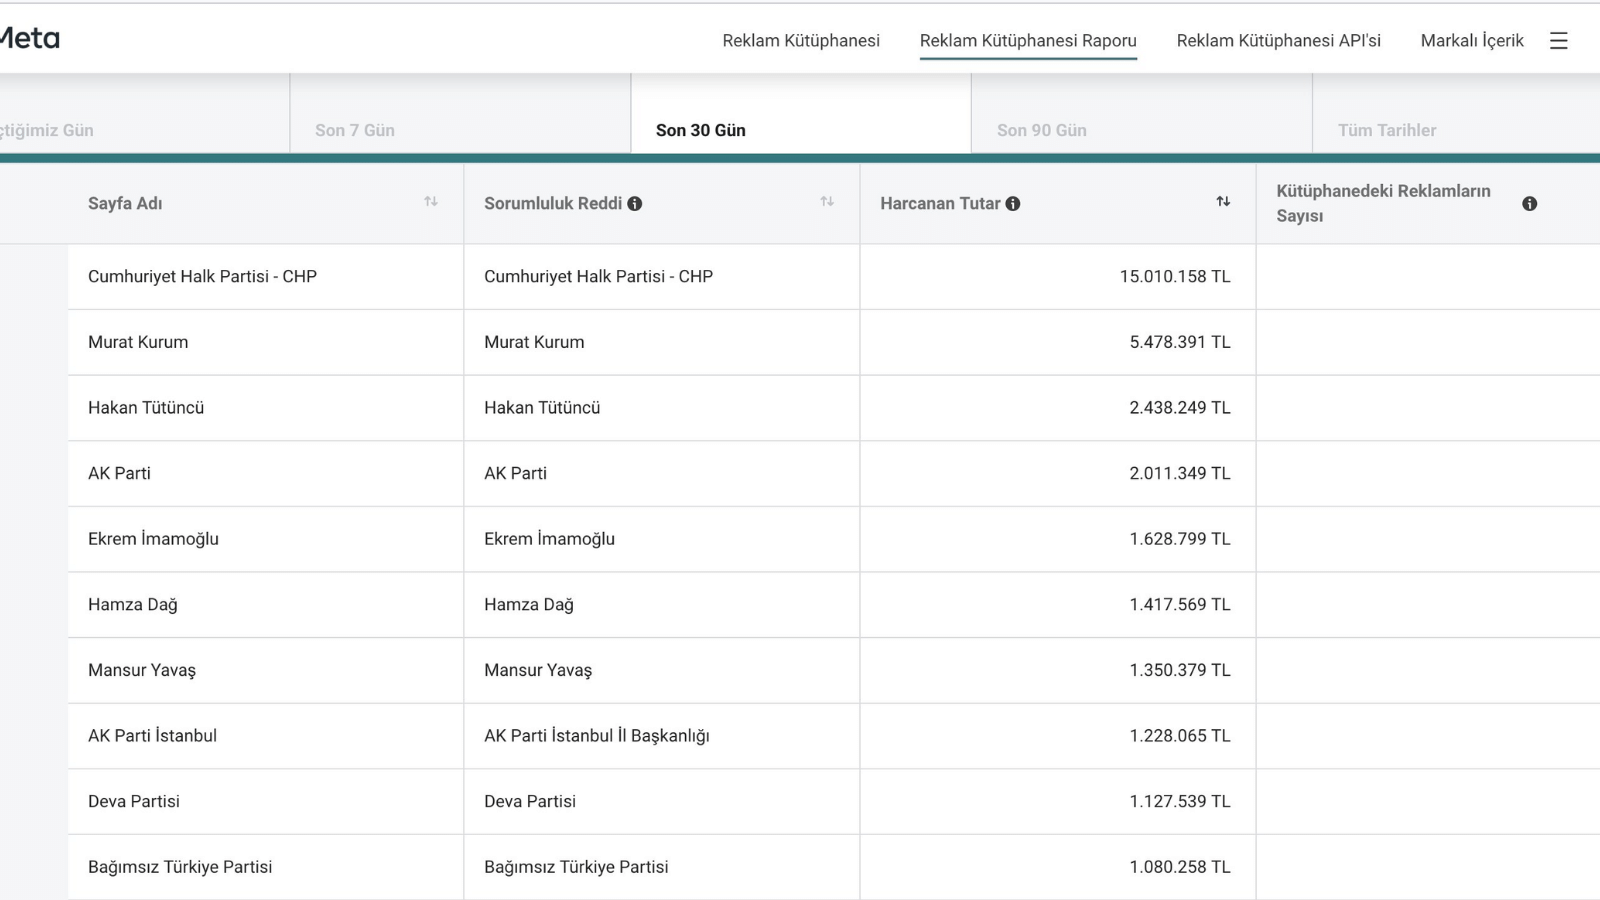Switch to Son 90 Gün tab
The height and width of the screenshot is (900, 1600).
coord(1142,113)
